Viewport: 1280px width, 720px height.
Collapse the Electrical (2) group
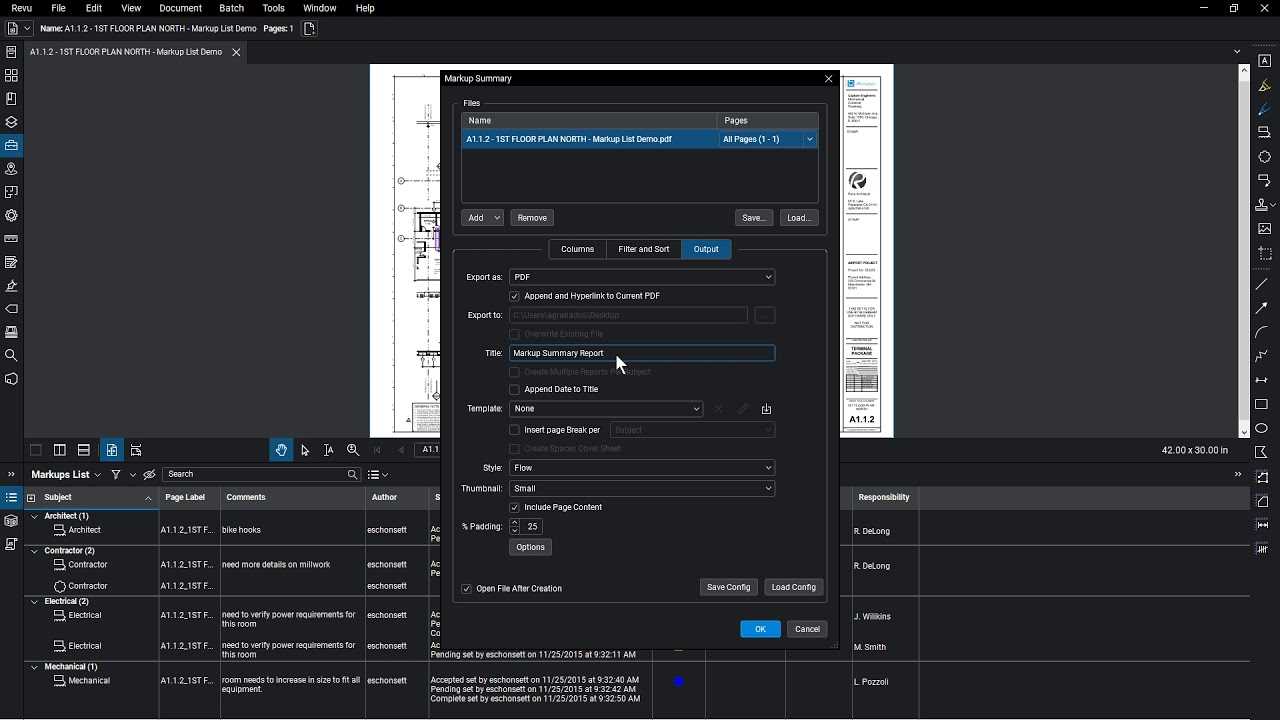click(x=34, y=602)
